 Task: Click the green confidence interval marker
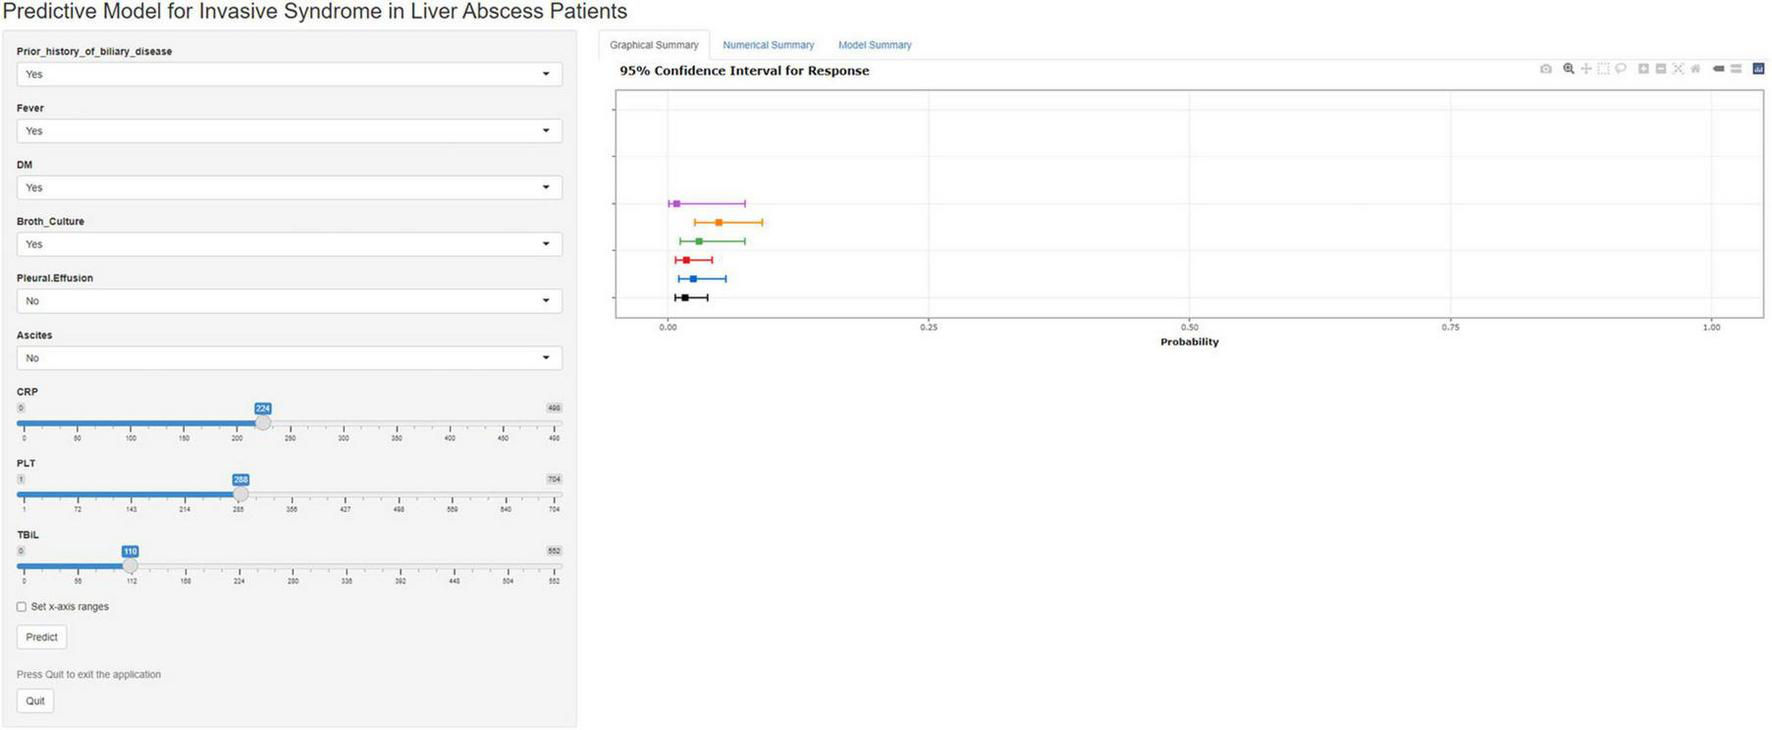[x=699, y=241]
